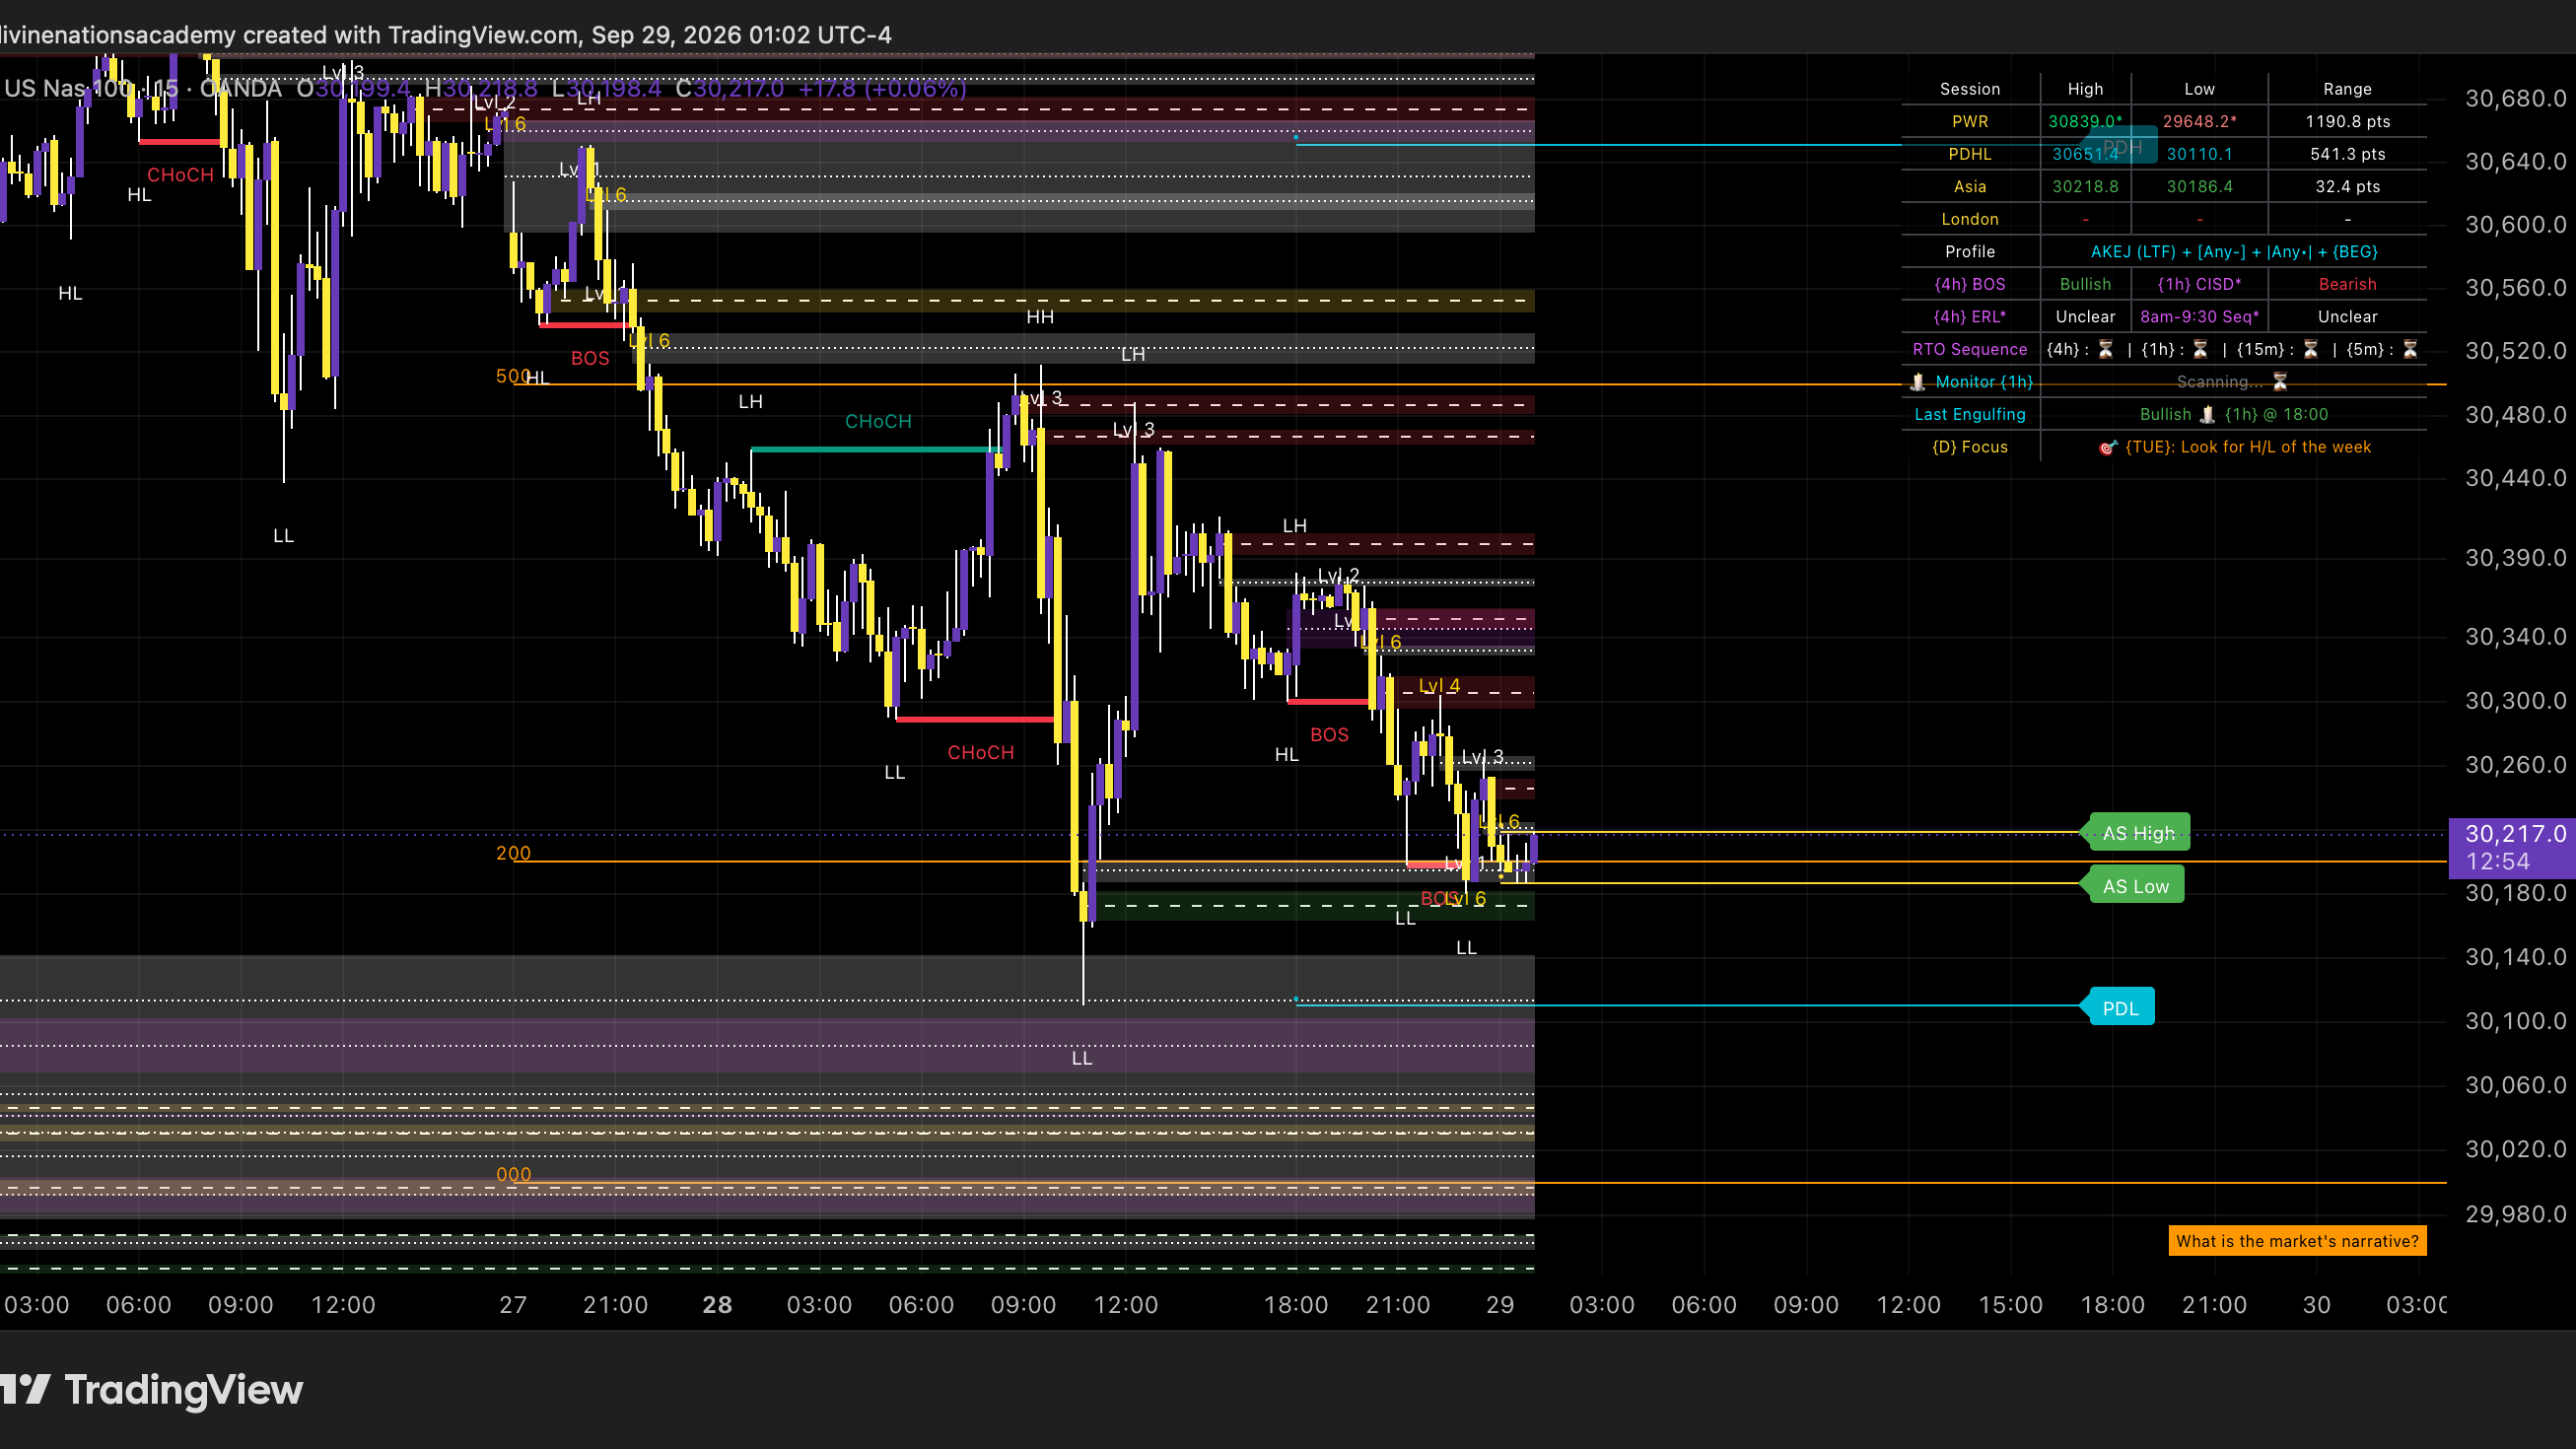The width and height of the screenshot is (2576, 1449).
Task: Click the OANDA symbol title in chart legend
Action: click(x=142, y=88)
